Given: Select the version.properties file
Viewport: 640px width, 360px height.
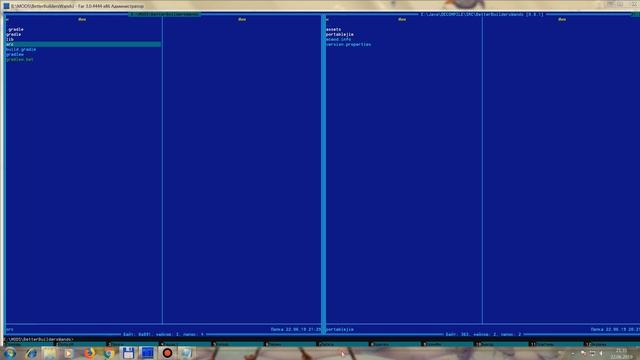Looking at the screenshot, I should click(x=349, y=44).
